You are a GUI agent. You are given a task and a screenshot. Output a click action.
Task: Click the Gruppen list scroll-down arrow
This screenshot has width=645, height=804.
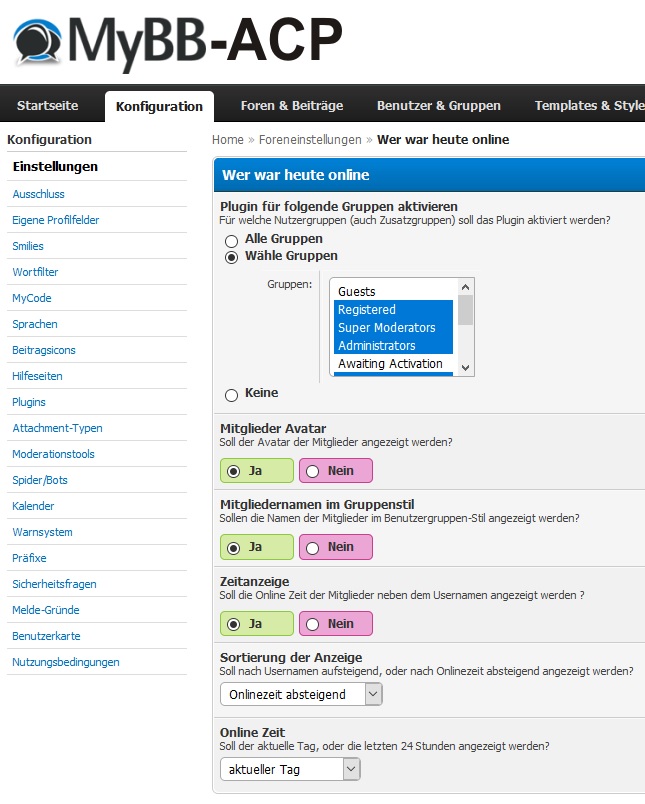tap(466, 367)
